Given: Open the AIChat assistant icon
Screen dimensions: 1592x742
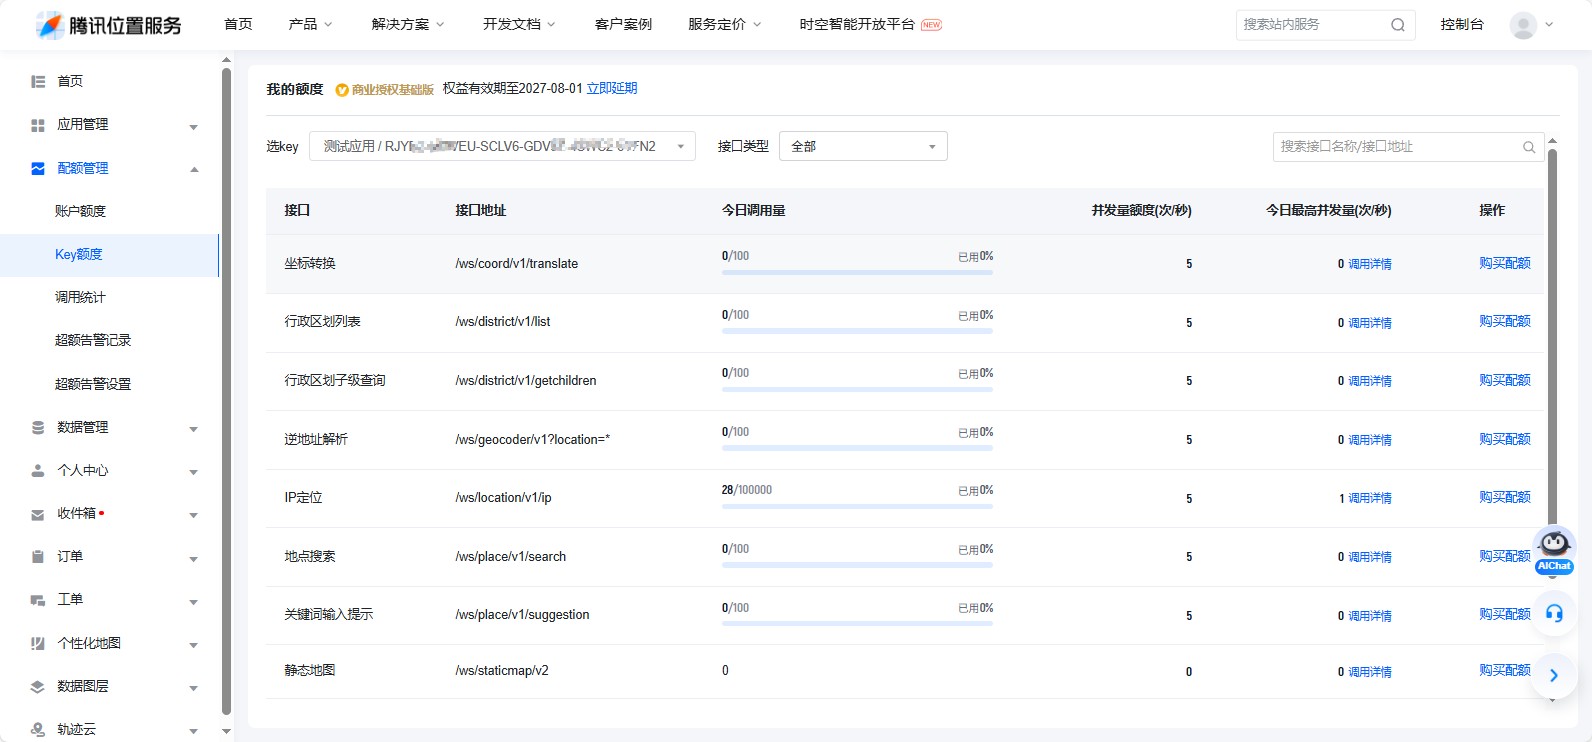Looking at the screenshot, I should click(1554, 550).
